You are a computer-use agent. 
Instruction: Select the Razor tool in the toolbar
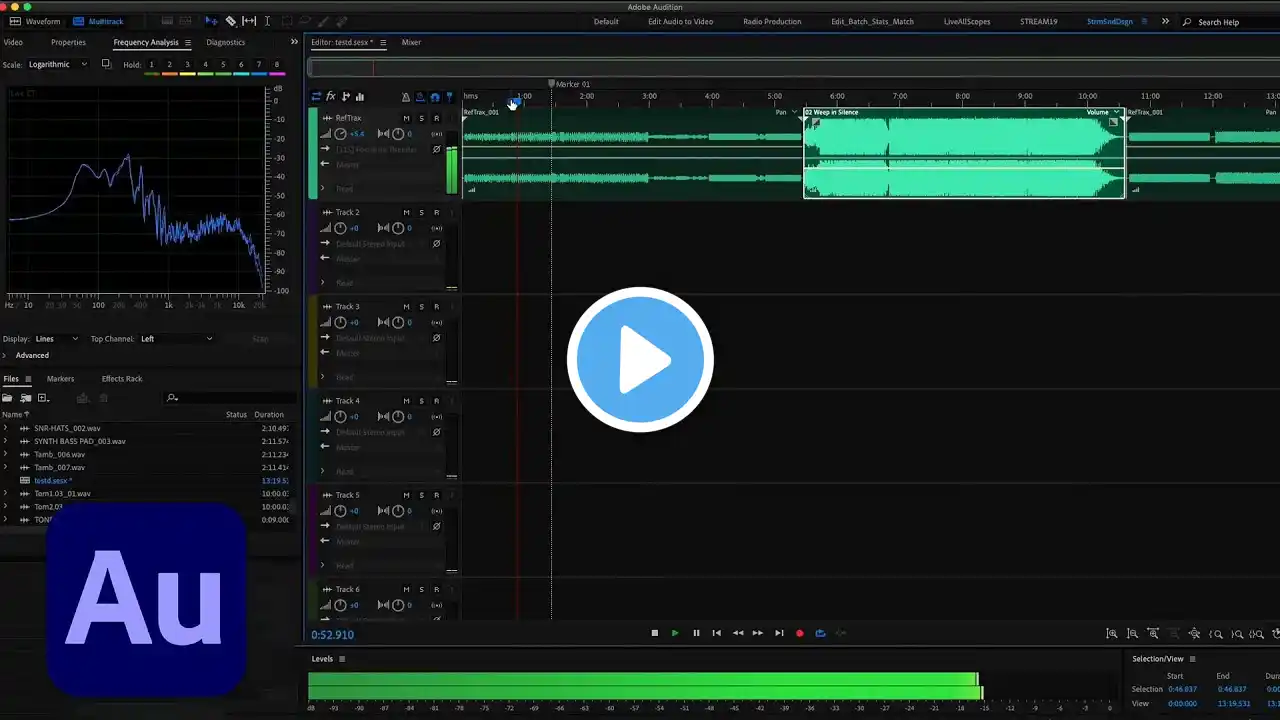pyautogui.click(x=230, y=21)
